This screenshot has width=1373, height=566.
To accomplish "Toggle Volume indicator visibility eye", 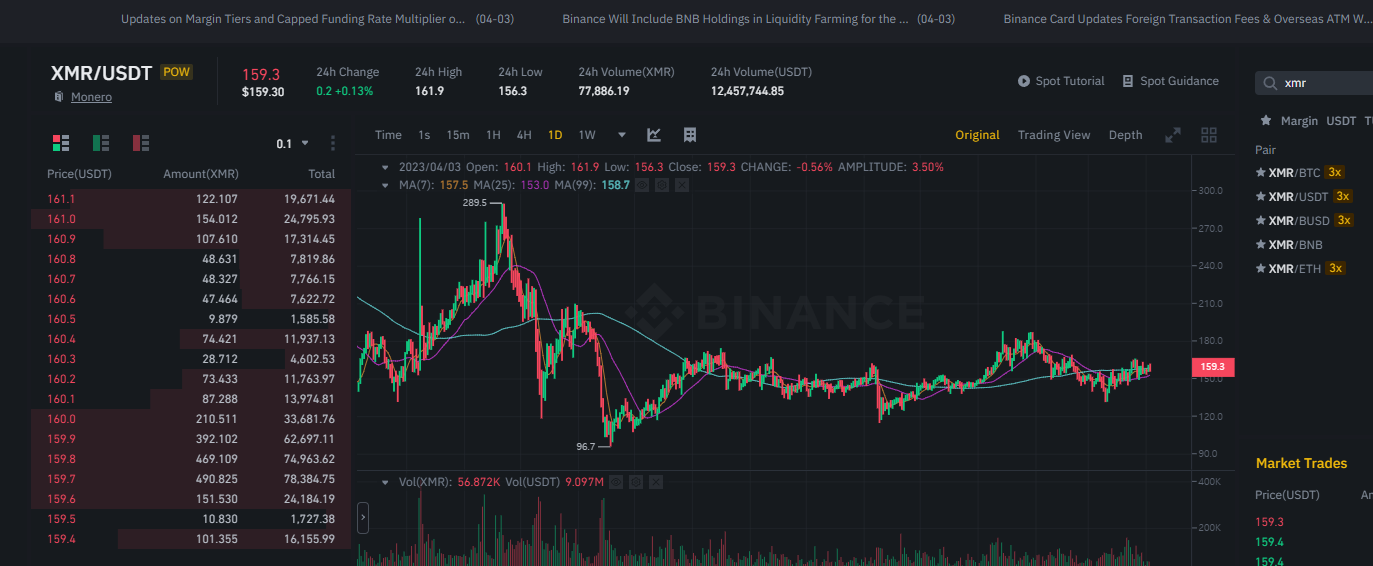I will (616, 482).
